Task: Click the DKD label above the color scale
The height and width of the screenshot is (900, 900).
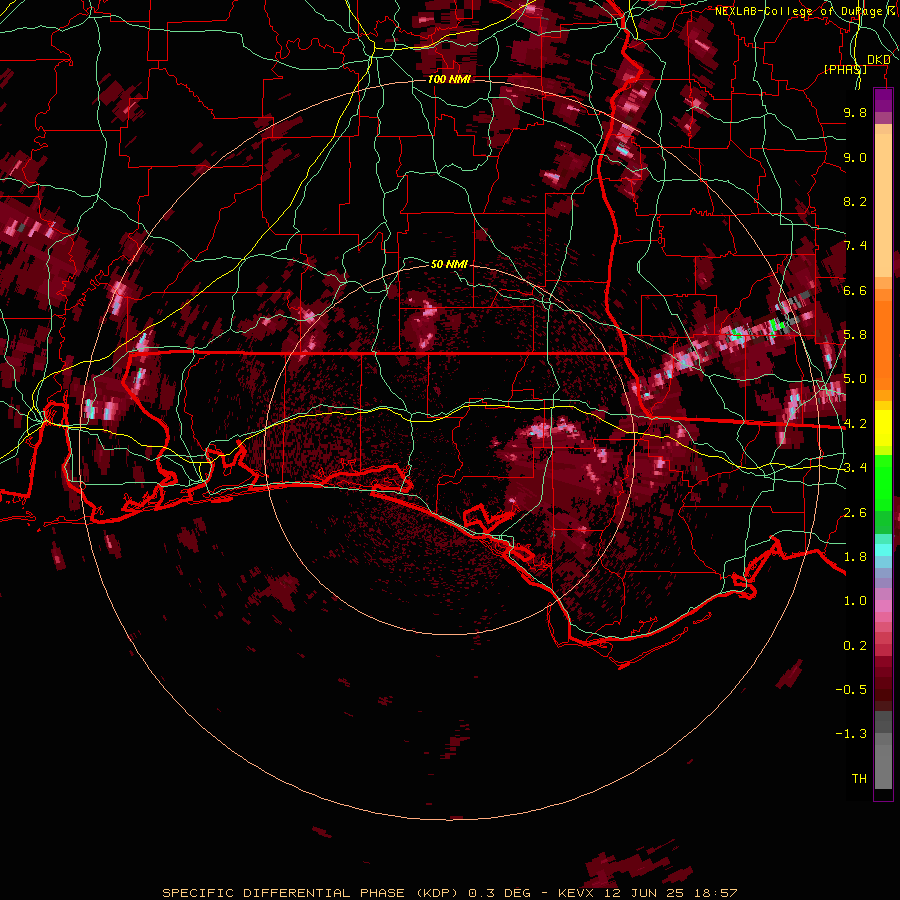Action: tap(878, 60)
